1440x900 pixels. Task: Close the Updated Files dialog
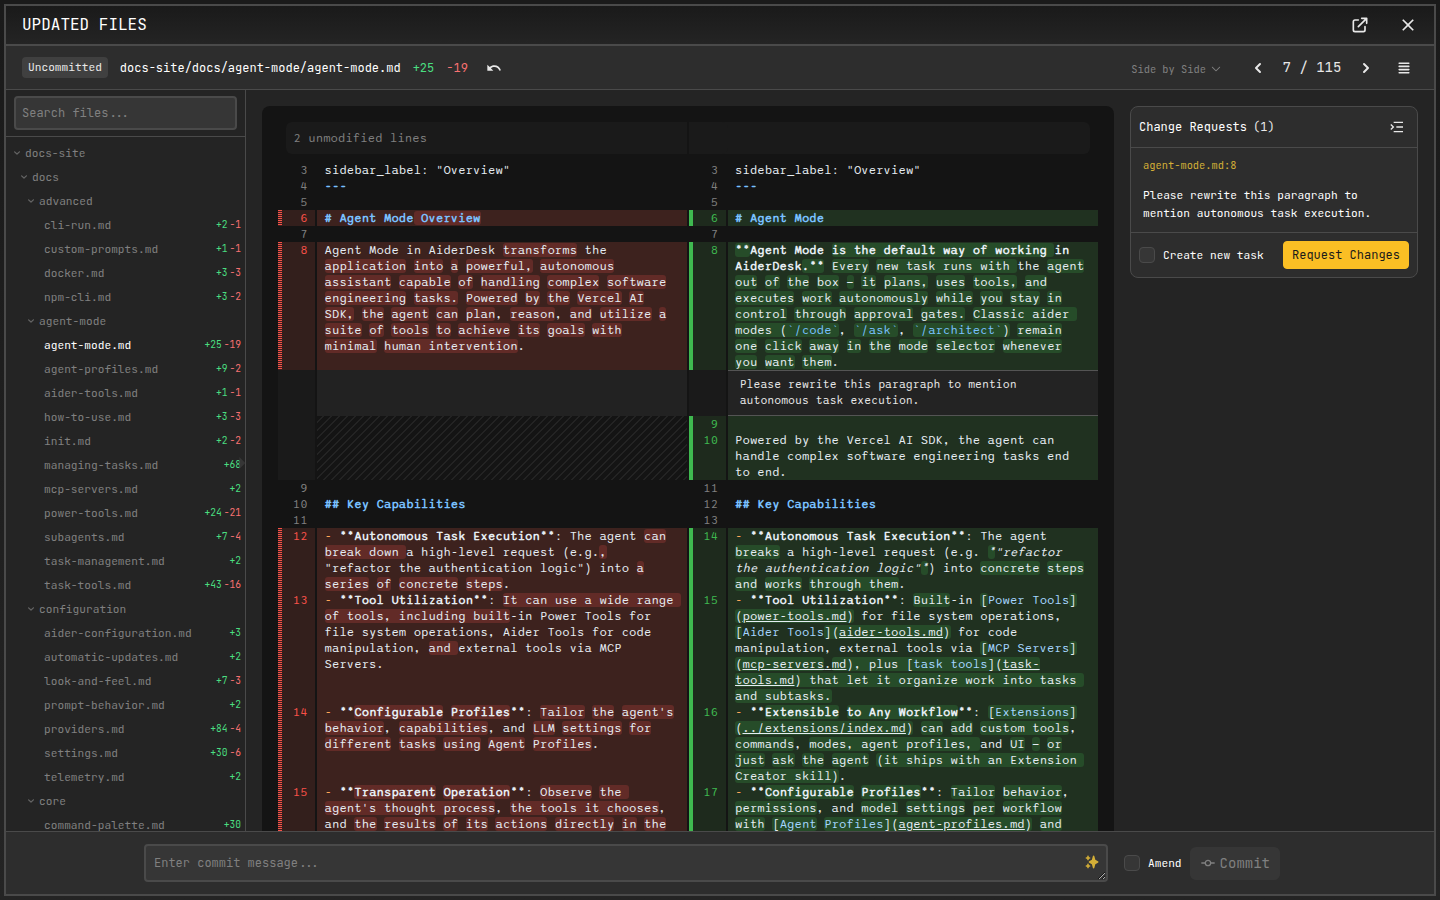pos(1408,25)
